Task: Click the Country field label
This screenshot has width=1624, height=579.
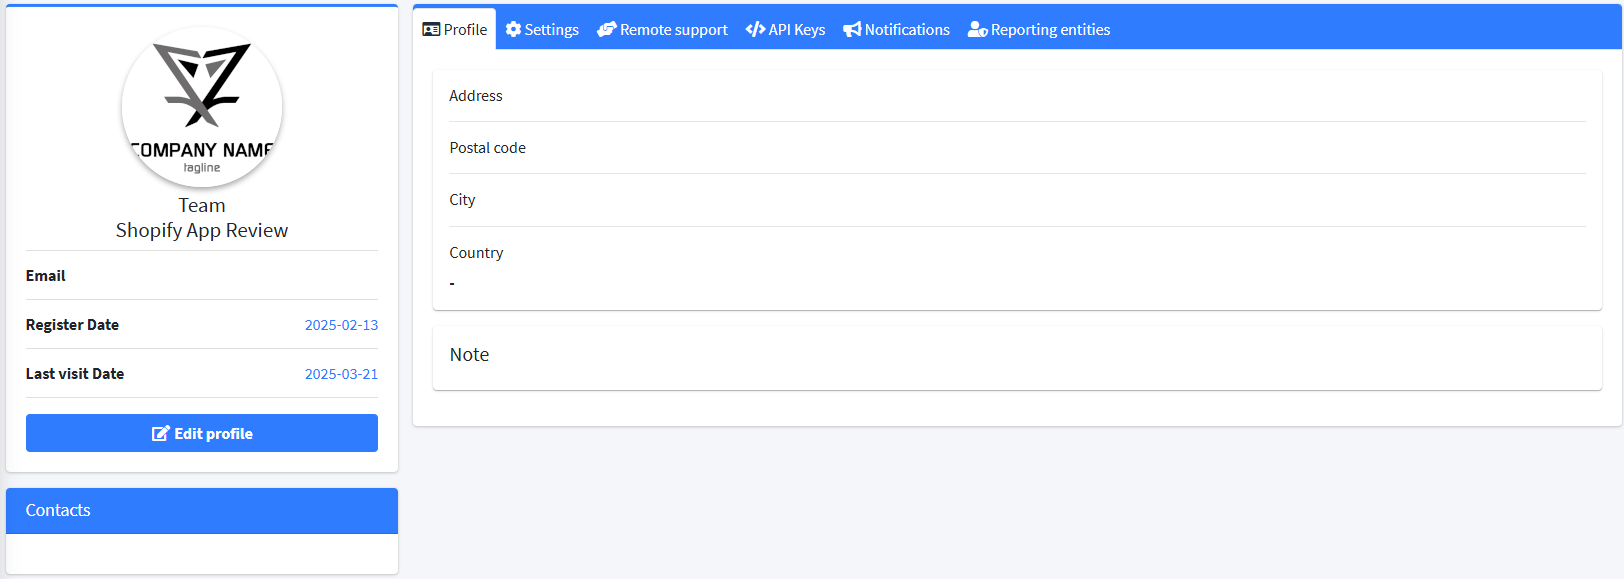Action: click(476, 253)
